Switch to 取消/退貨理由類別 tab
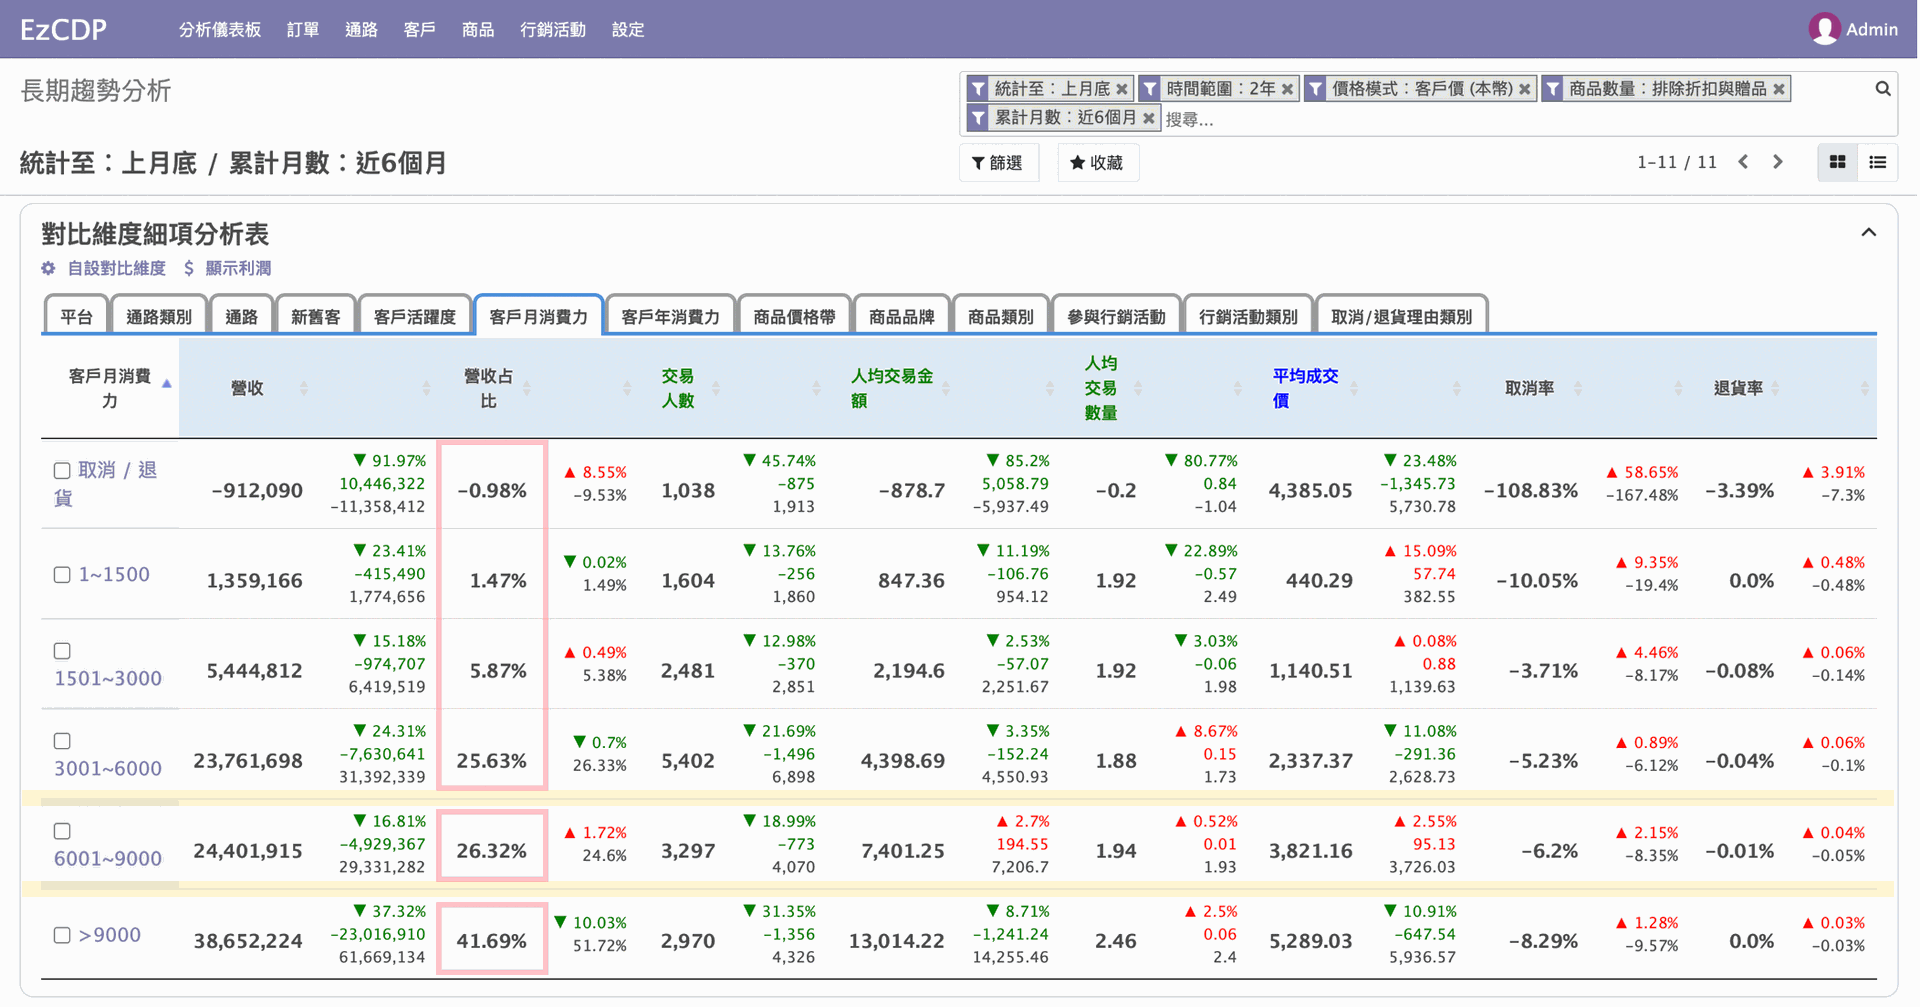1920x1007 pixels. pyautogui.click(x=1401, y=316)
